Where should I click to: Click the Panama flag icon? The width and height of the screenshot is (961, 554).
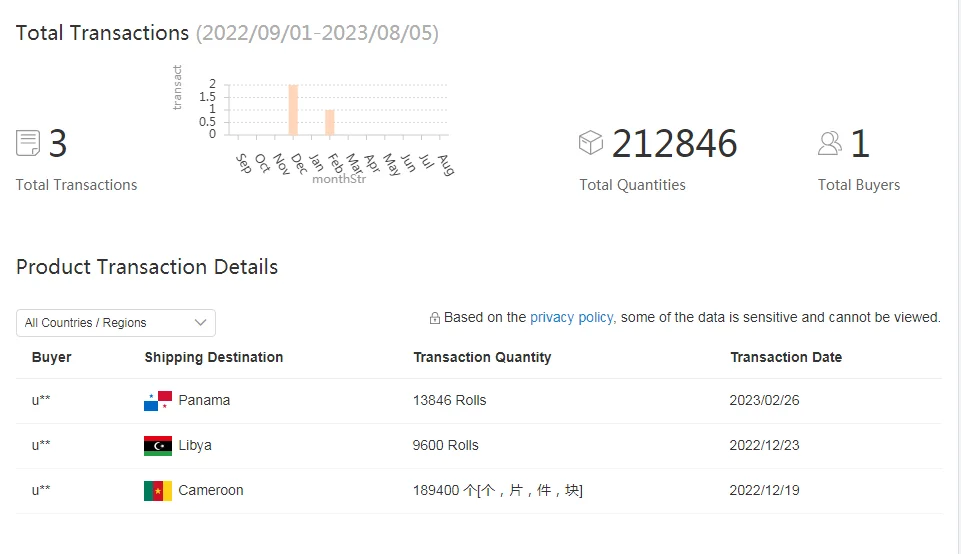coord(158,401)
